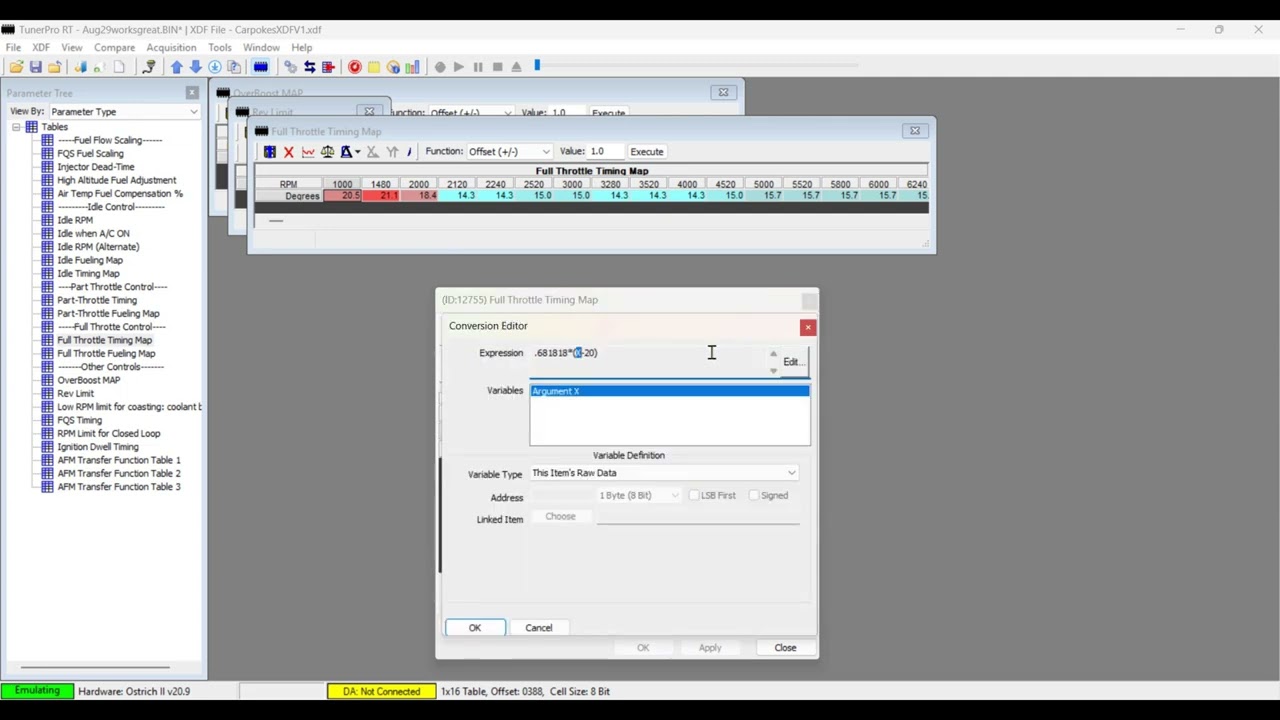Open the font A icon dropdown arrow
This screenshot has height=720, width=1280.
point(357,152)
